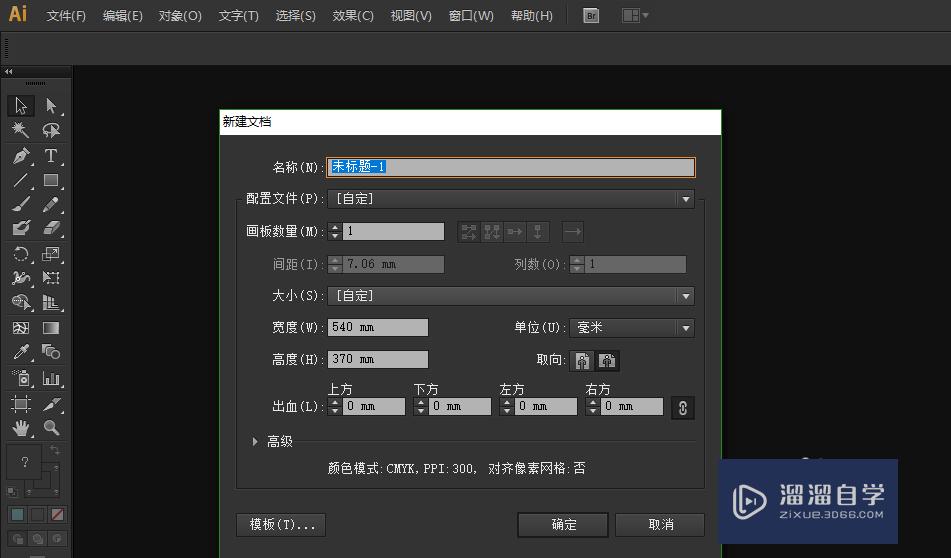Viewport: 951px width, 558px height.
Task: Select the Width/Warp tool
Action: point(21,278)
